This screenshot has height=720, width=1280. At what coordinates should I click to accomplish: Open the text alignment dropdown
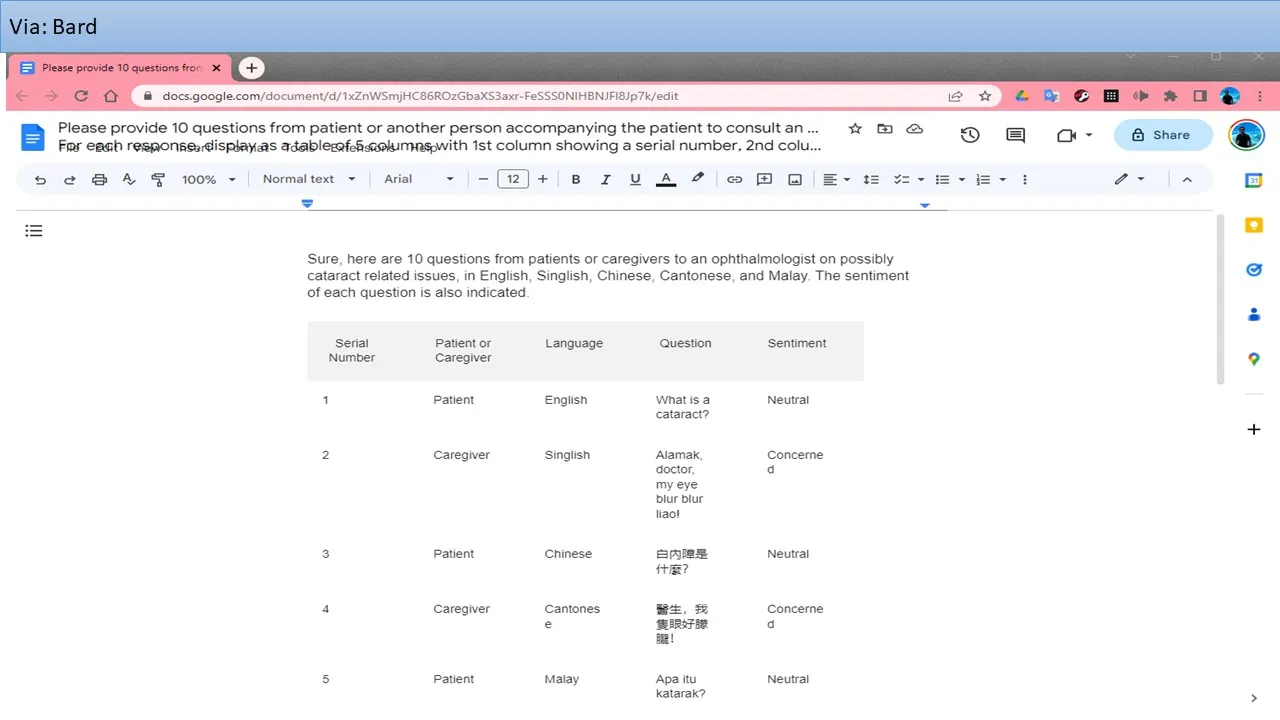point(836,179)
